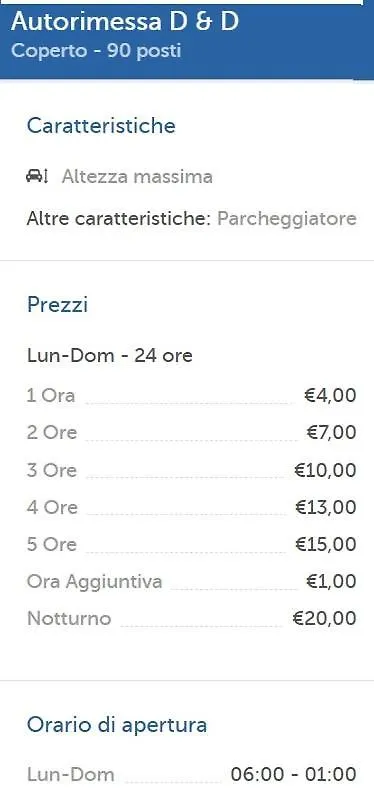Expand the Prezzi section heading
The width and height of the screenshot is (374, 792).
click(x=57, y=305)
